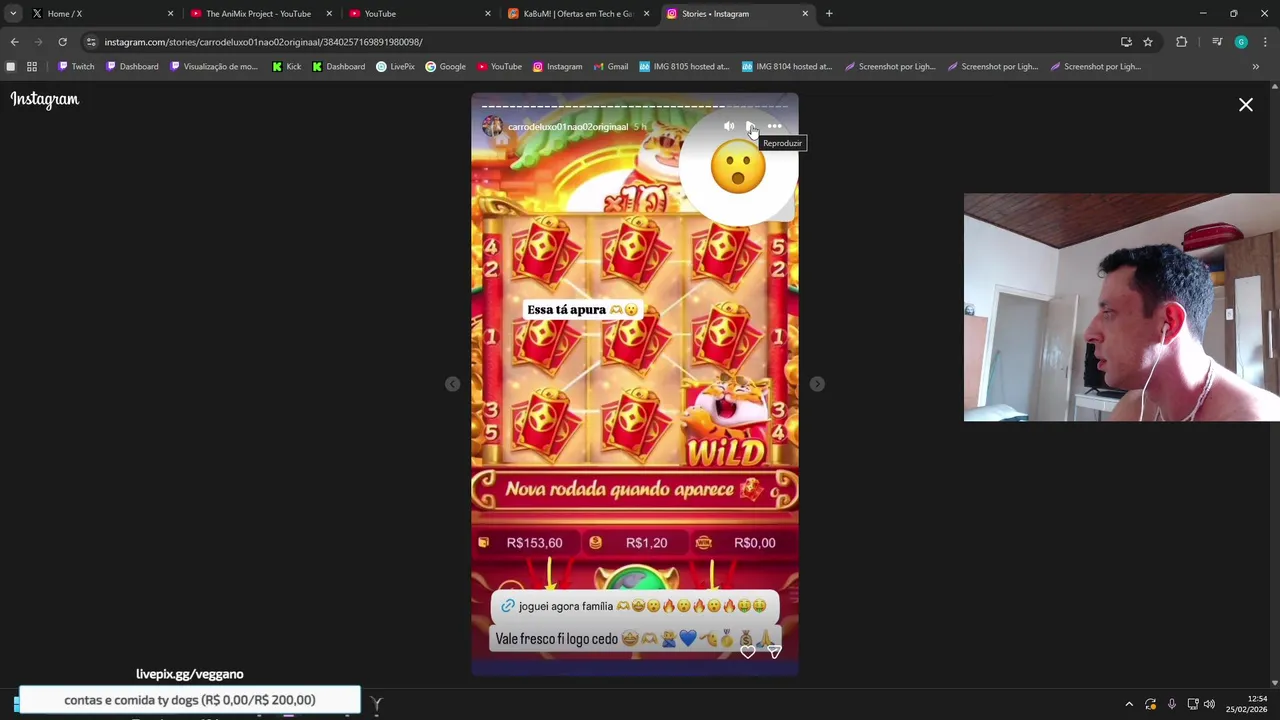Click the R$153,60 balance text
The height and width of the screenshot is (720, 1280).
pos(534,543)
